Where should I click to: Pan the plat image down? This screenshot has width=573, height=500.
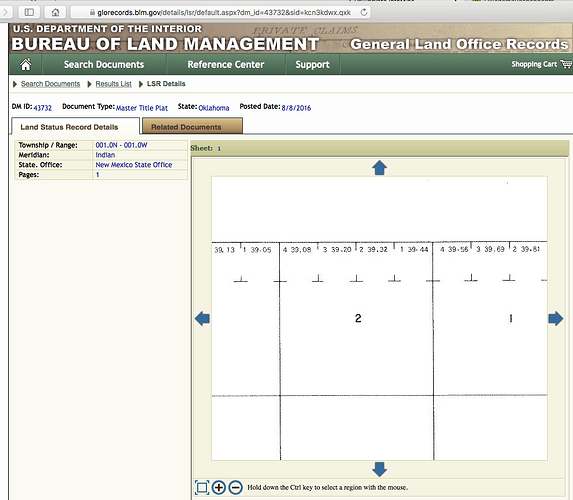coord(379,469)
